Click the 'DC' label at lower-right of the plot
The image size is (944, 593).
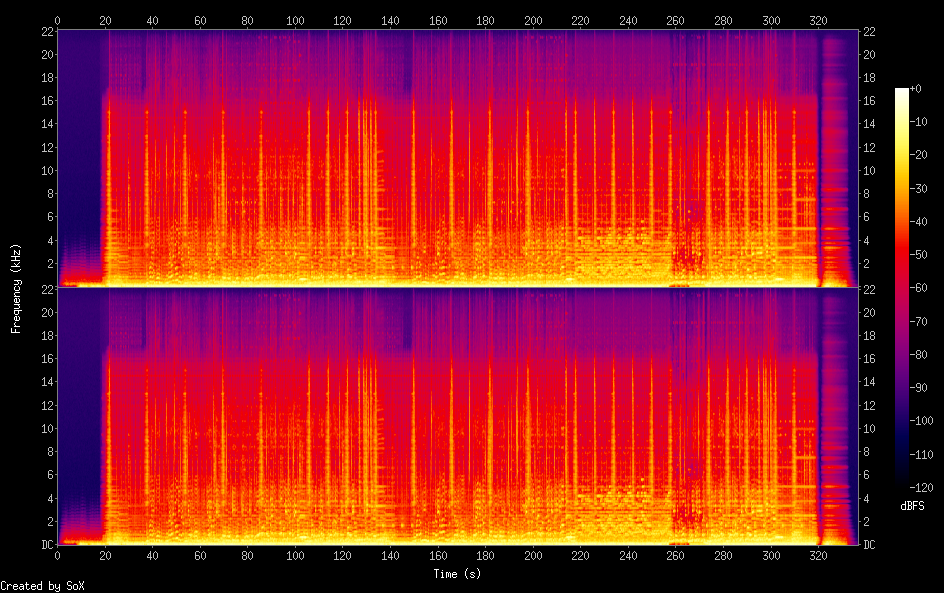[869, 545]
